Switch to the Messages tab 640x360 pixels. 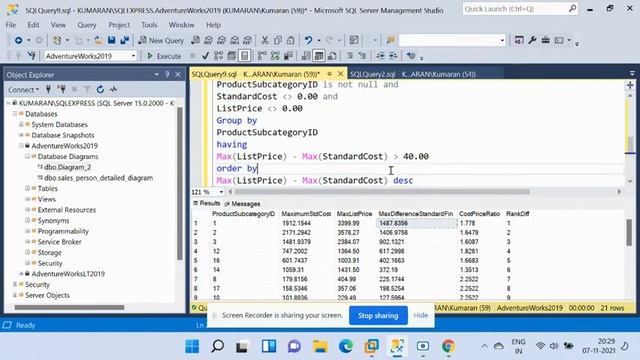coord(242,204)
